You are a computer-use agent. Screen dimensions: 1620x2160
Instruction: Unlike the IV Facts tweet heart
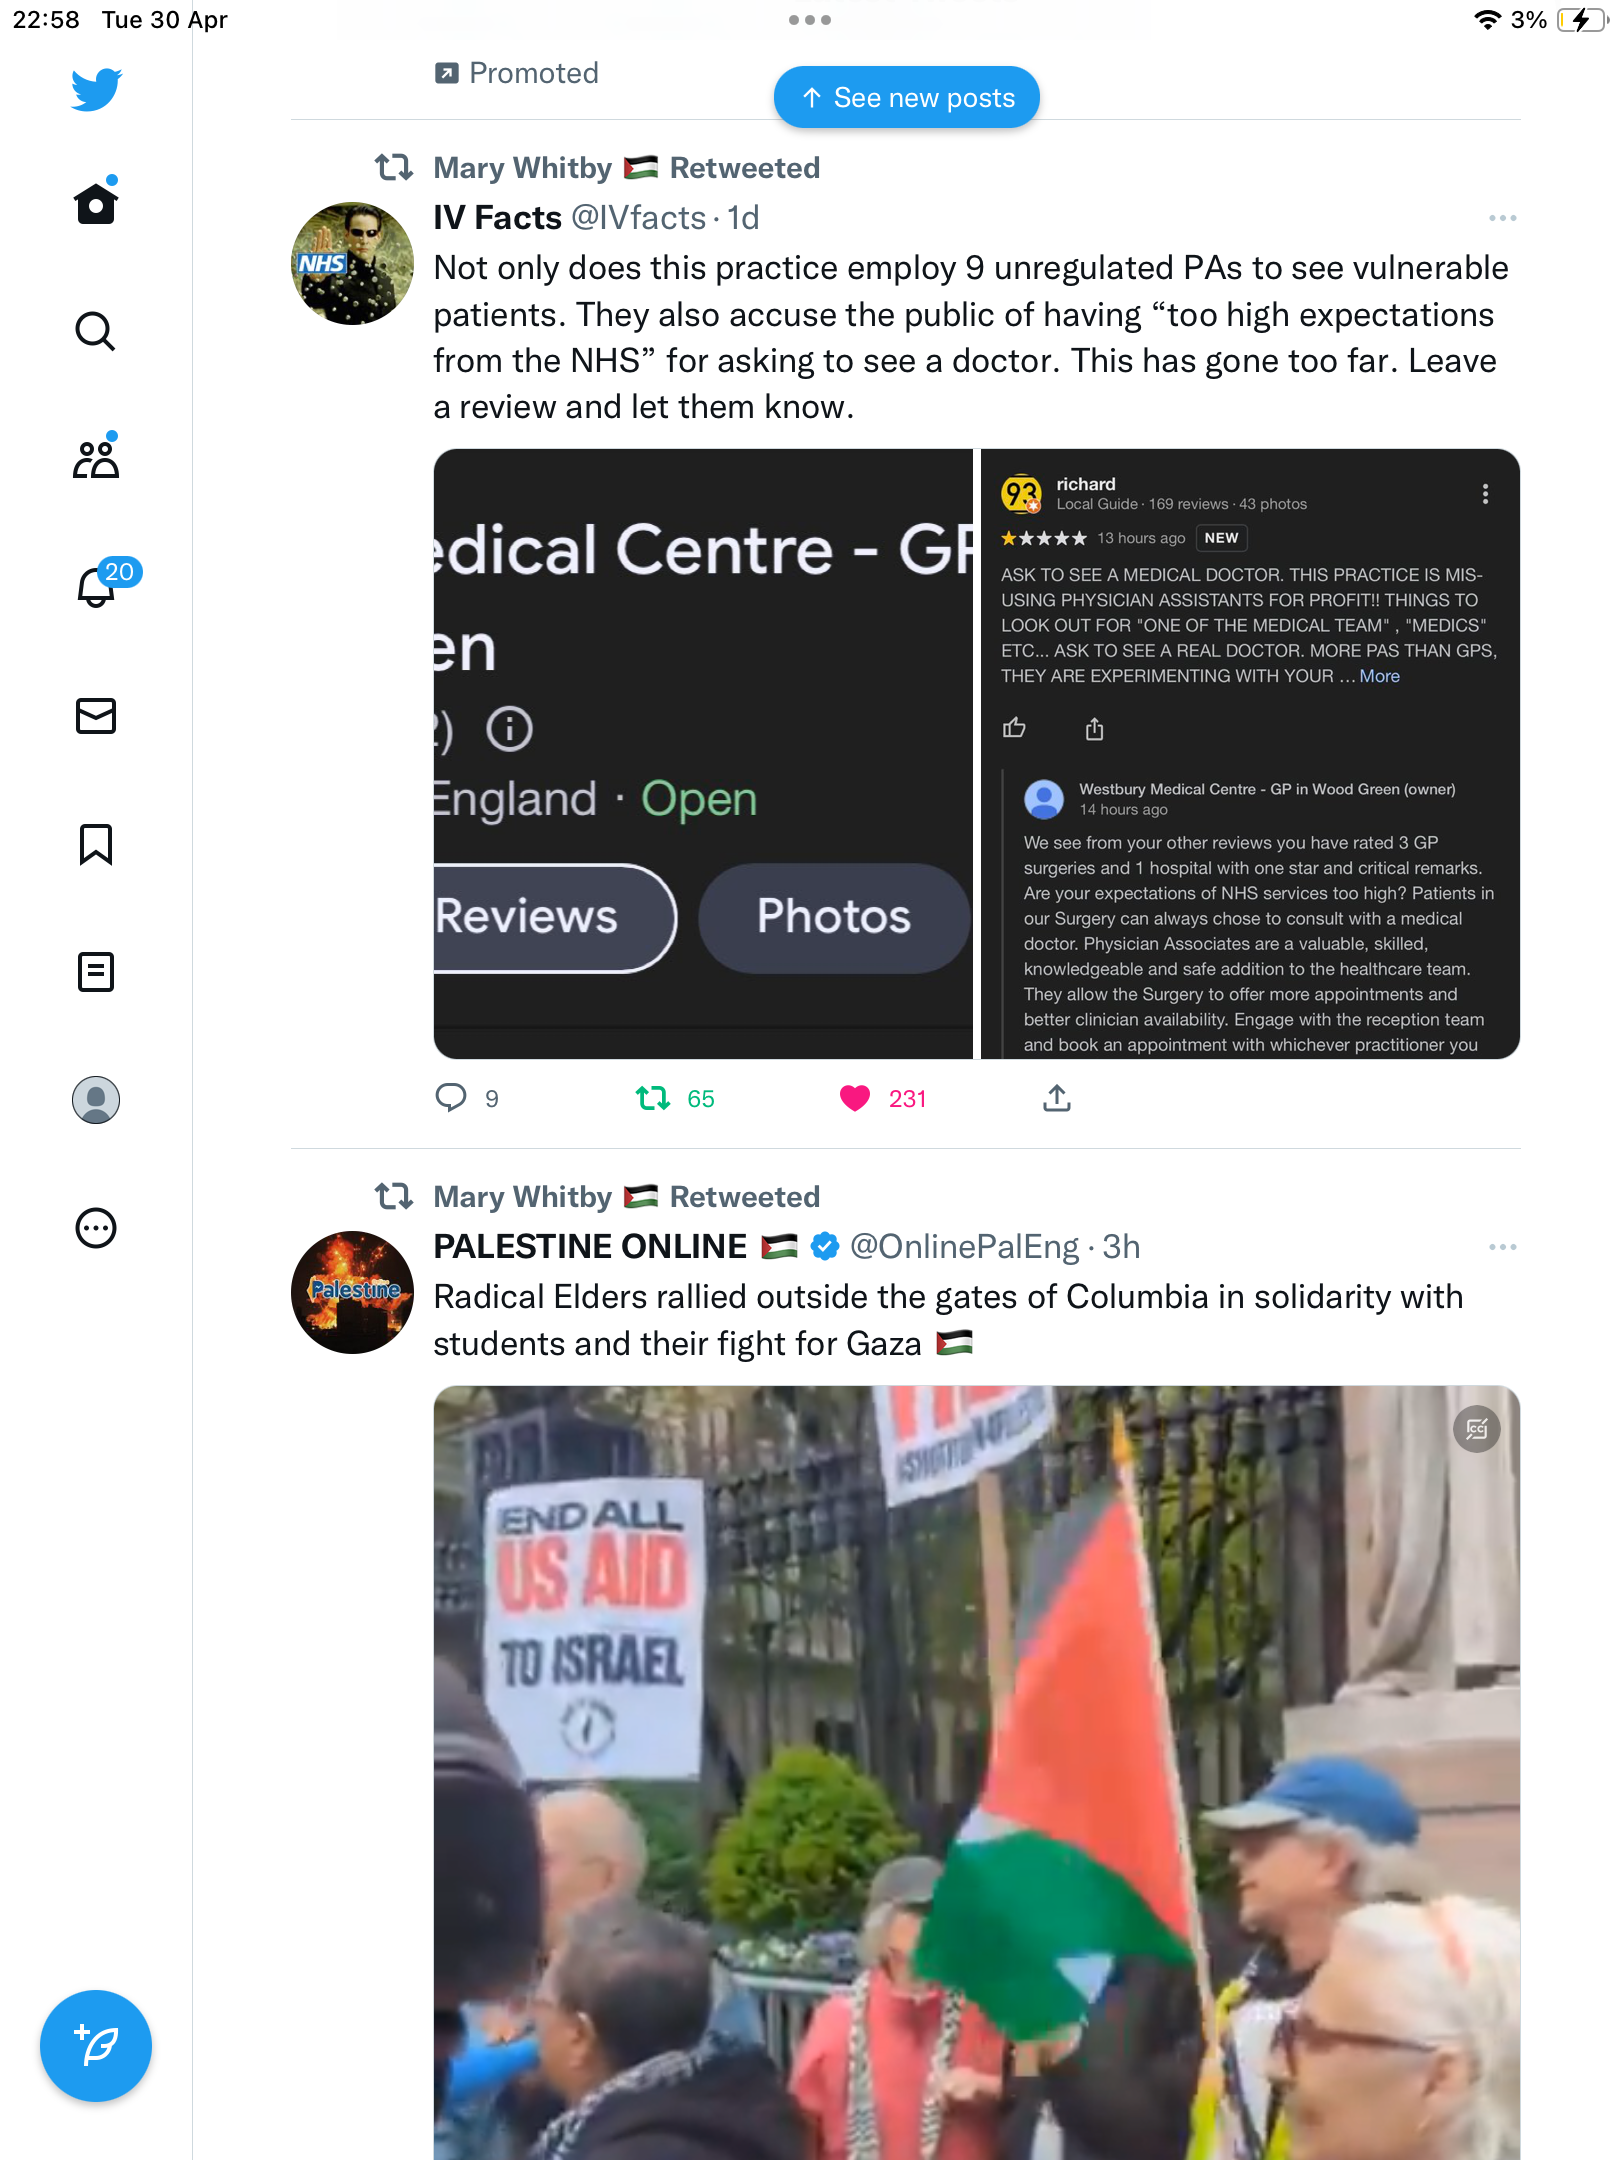pos(855,1099)
